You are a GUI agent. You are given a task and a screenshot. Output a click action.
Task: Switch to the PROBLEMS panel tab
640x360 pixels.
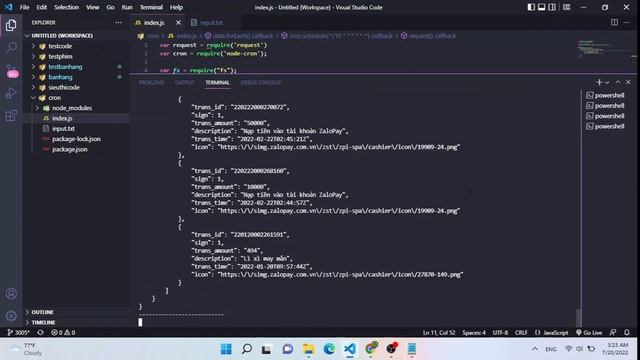151,82
